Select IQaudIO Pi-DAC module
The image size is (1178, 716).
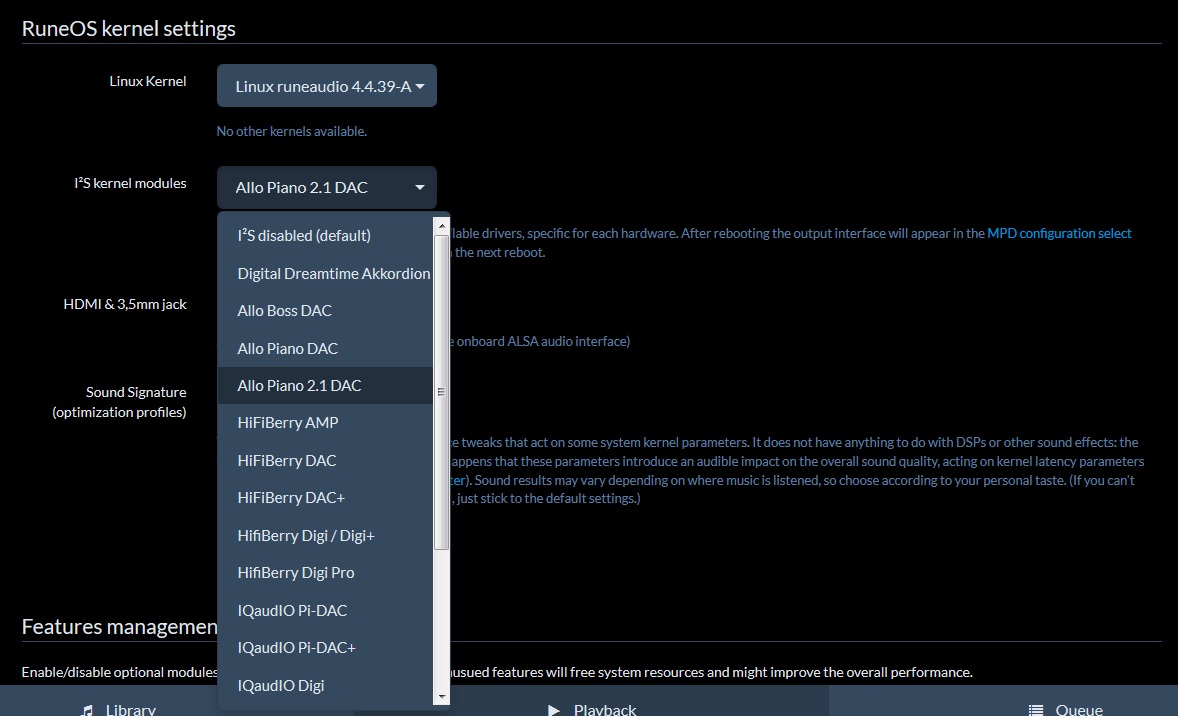pyautogui.click(x=292, y=611)
